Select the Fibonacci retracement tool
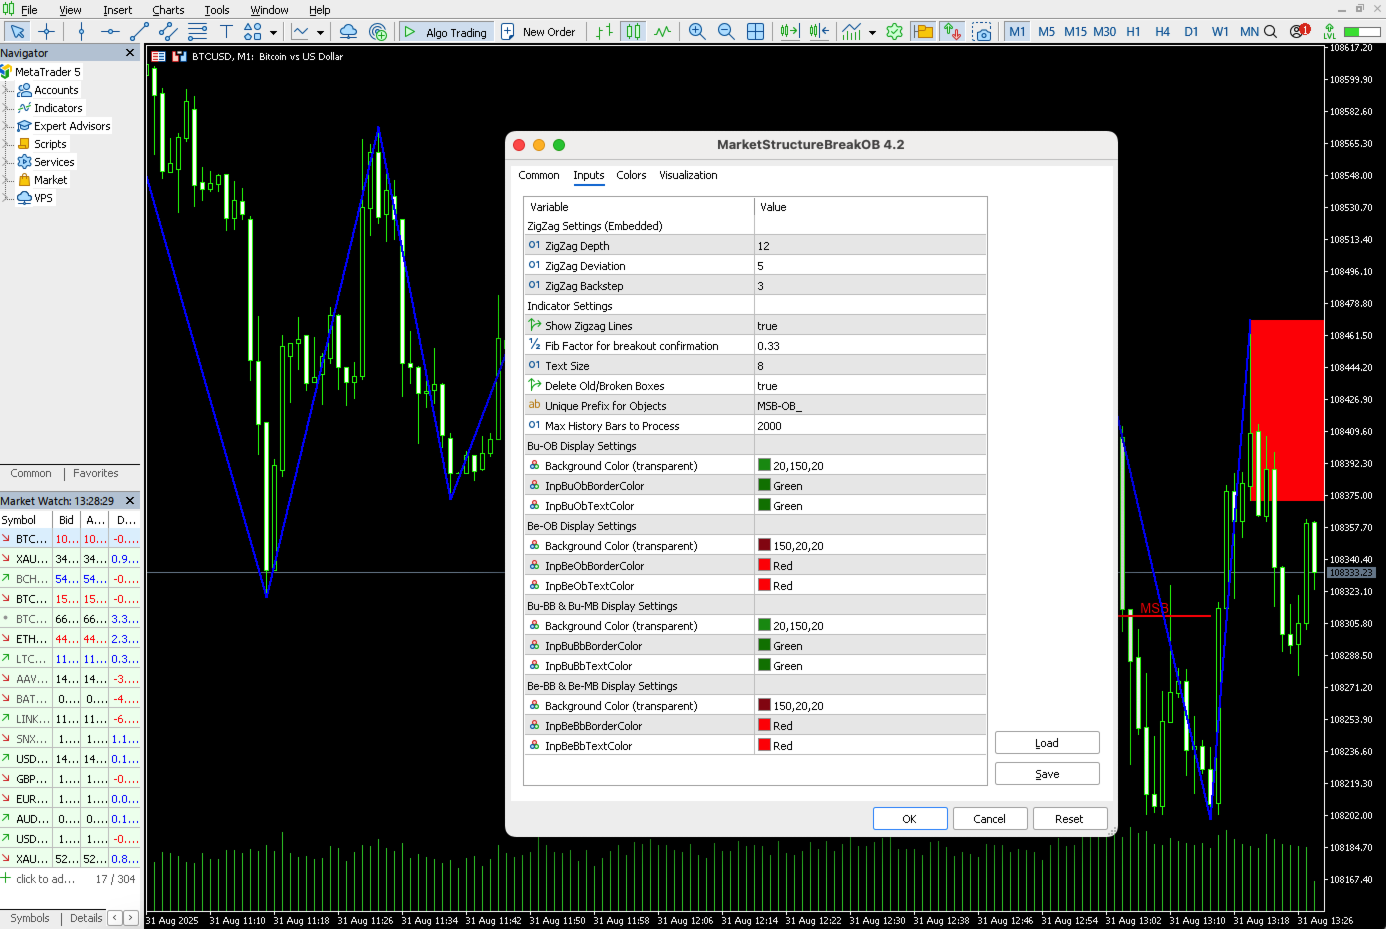The image size is (1386, 929). [197, 32]
